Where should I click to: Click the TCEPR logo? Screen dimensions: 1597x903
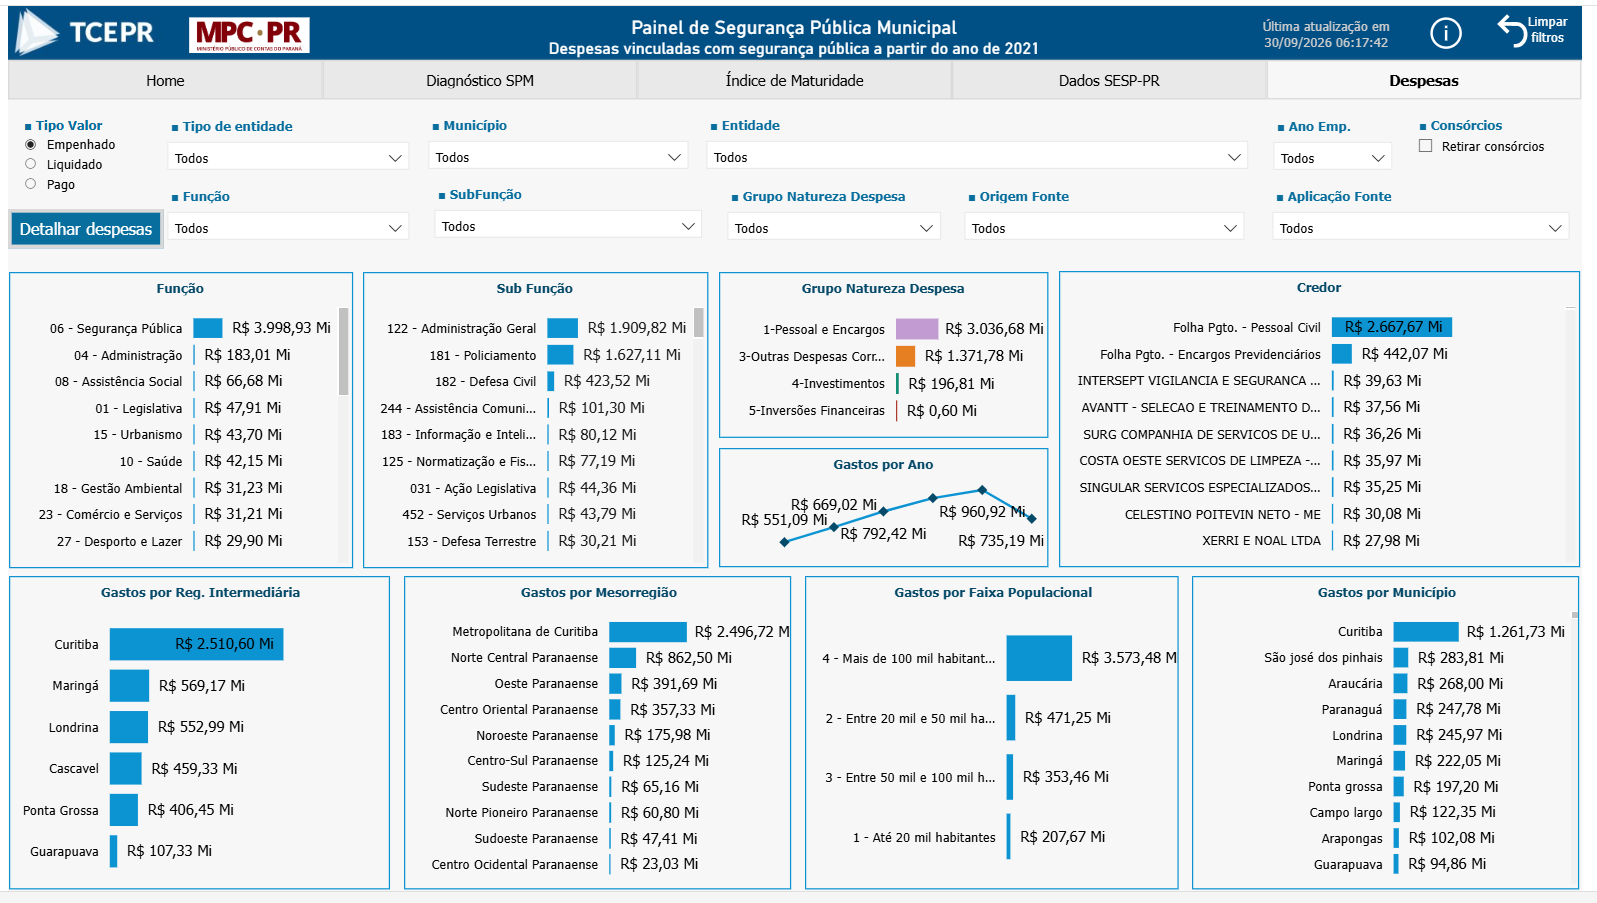[85, 32]
